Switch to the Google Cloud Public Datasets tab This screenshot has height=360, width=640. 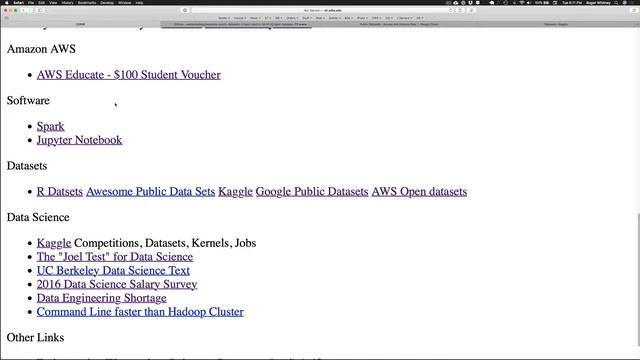399,24
